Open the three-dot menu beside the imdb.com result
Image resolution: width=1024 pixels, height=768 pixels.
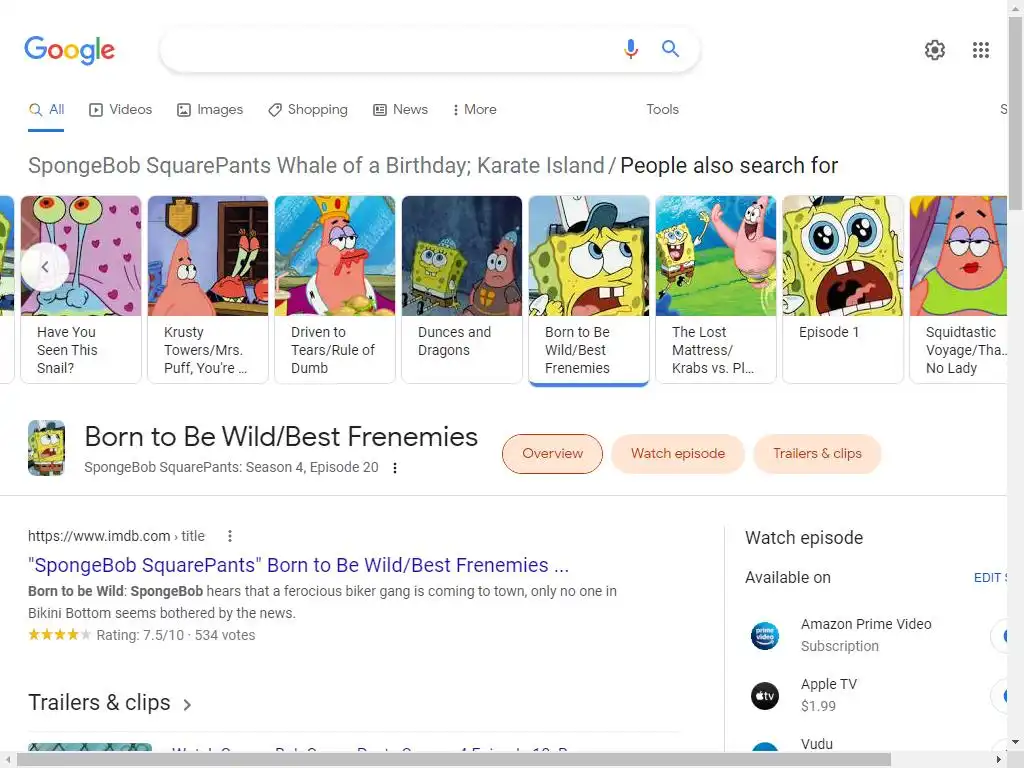[230, 536]
